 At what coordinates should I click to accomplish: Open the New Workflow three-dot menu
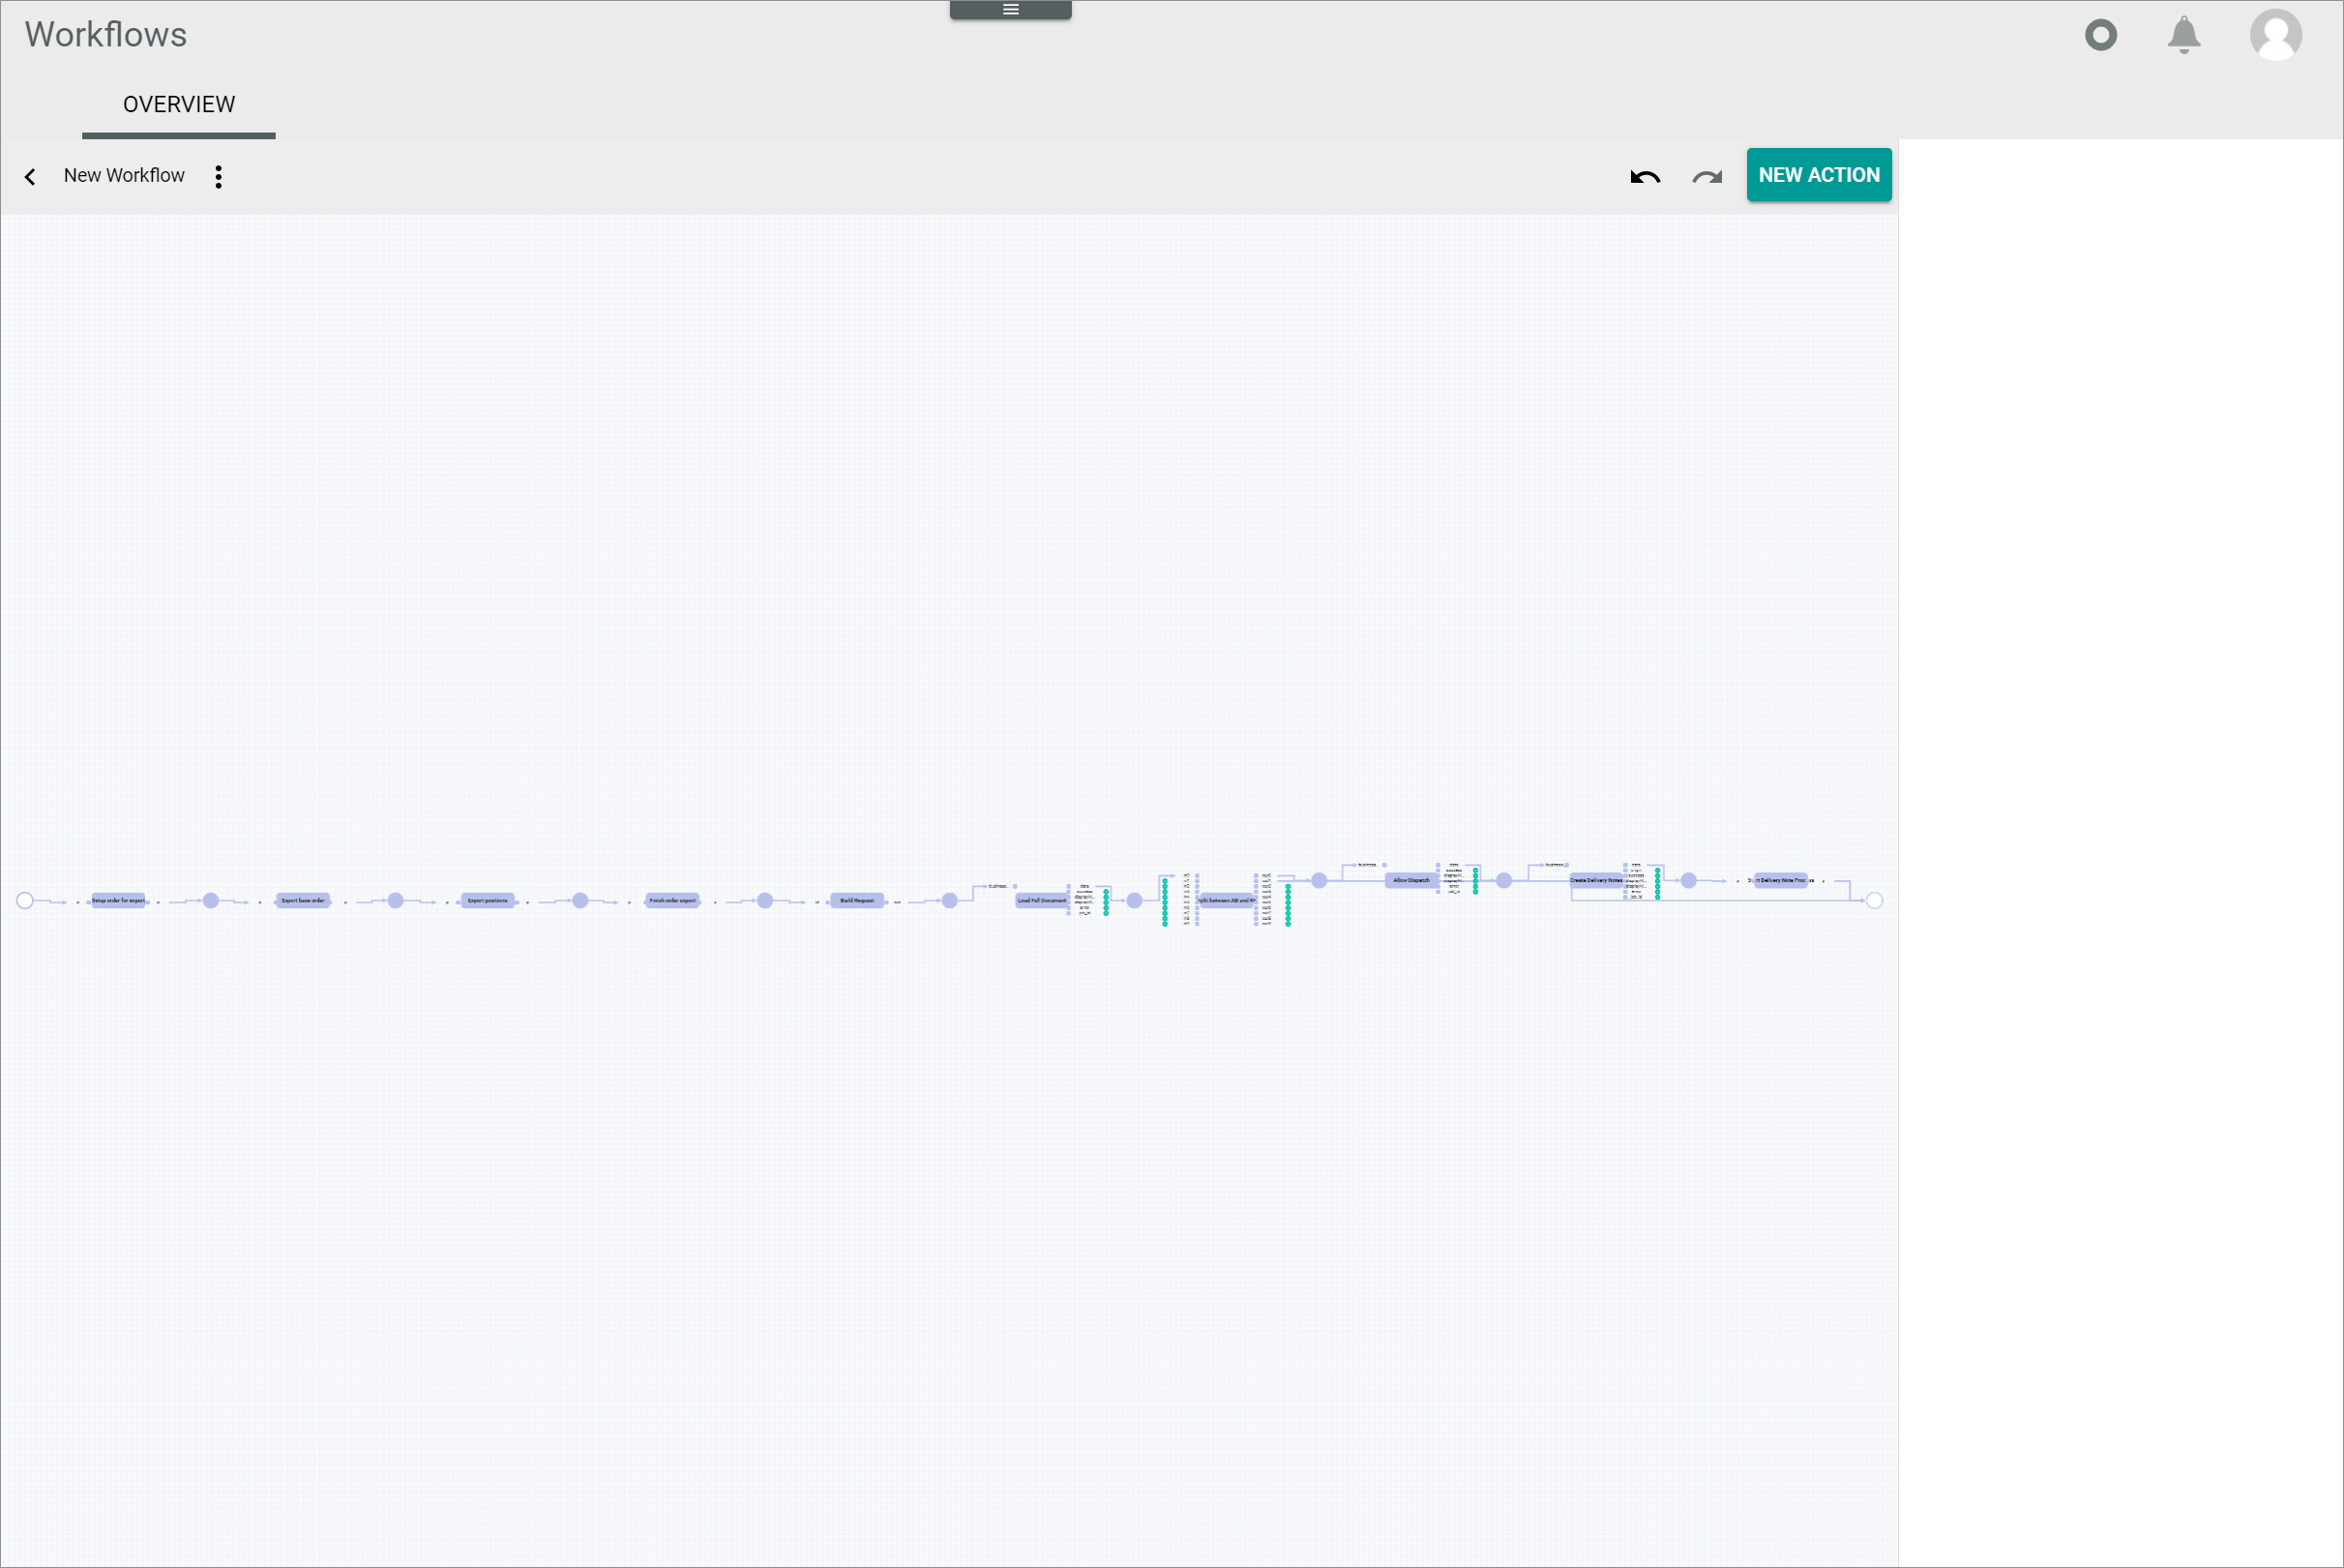click(x=218, y=177)
